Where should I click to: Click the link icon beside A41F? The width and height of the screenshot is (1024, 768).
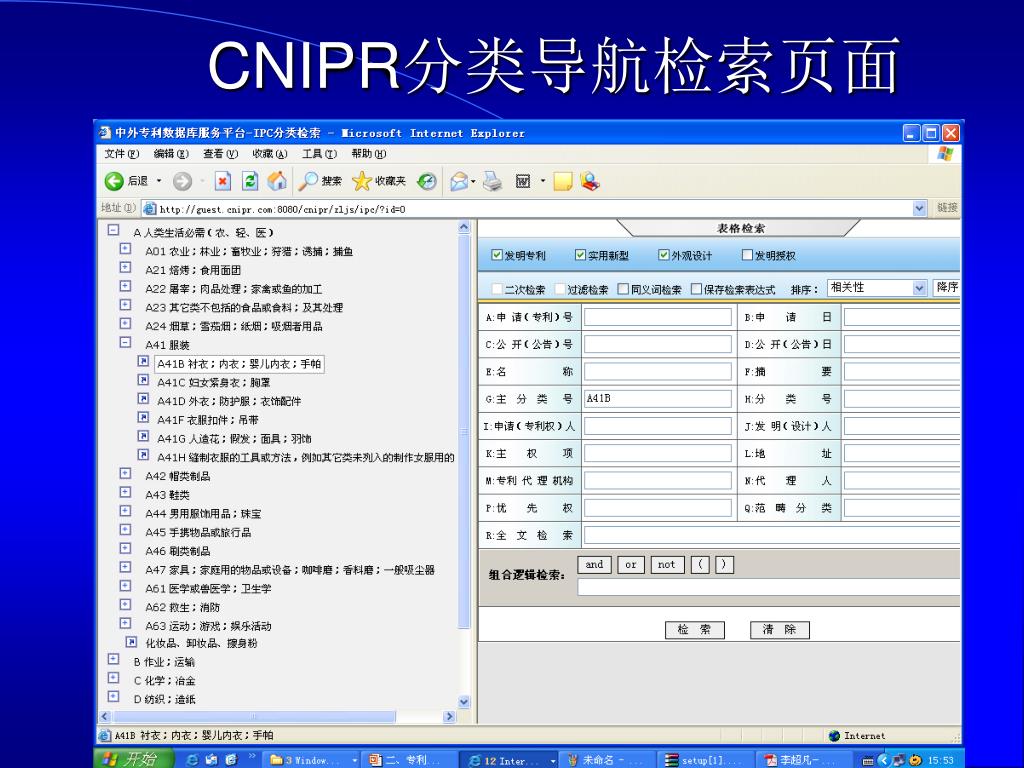pyautogui.click(x=143, y=417)
